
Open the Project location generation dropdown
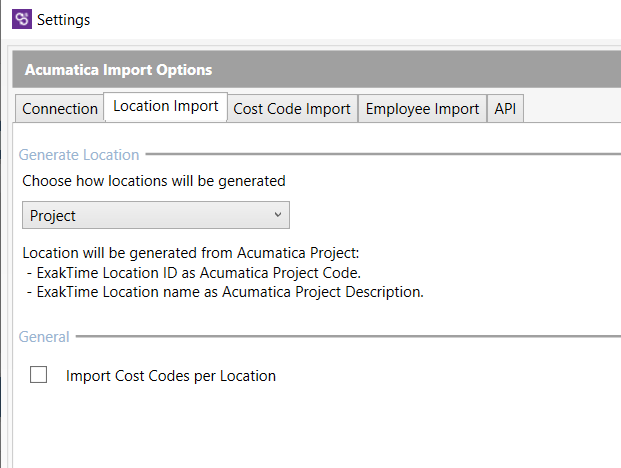point(156,215)
